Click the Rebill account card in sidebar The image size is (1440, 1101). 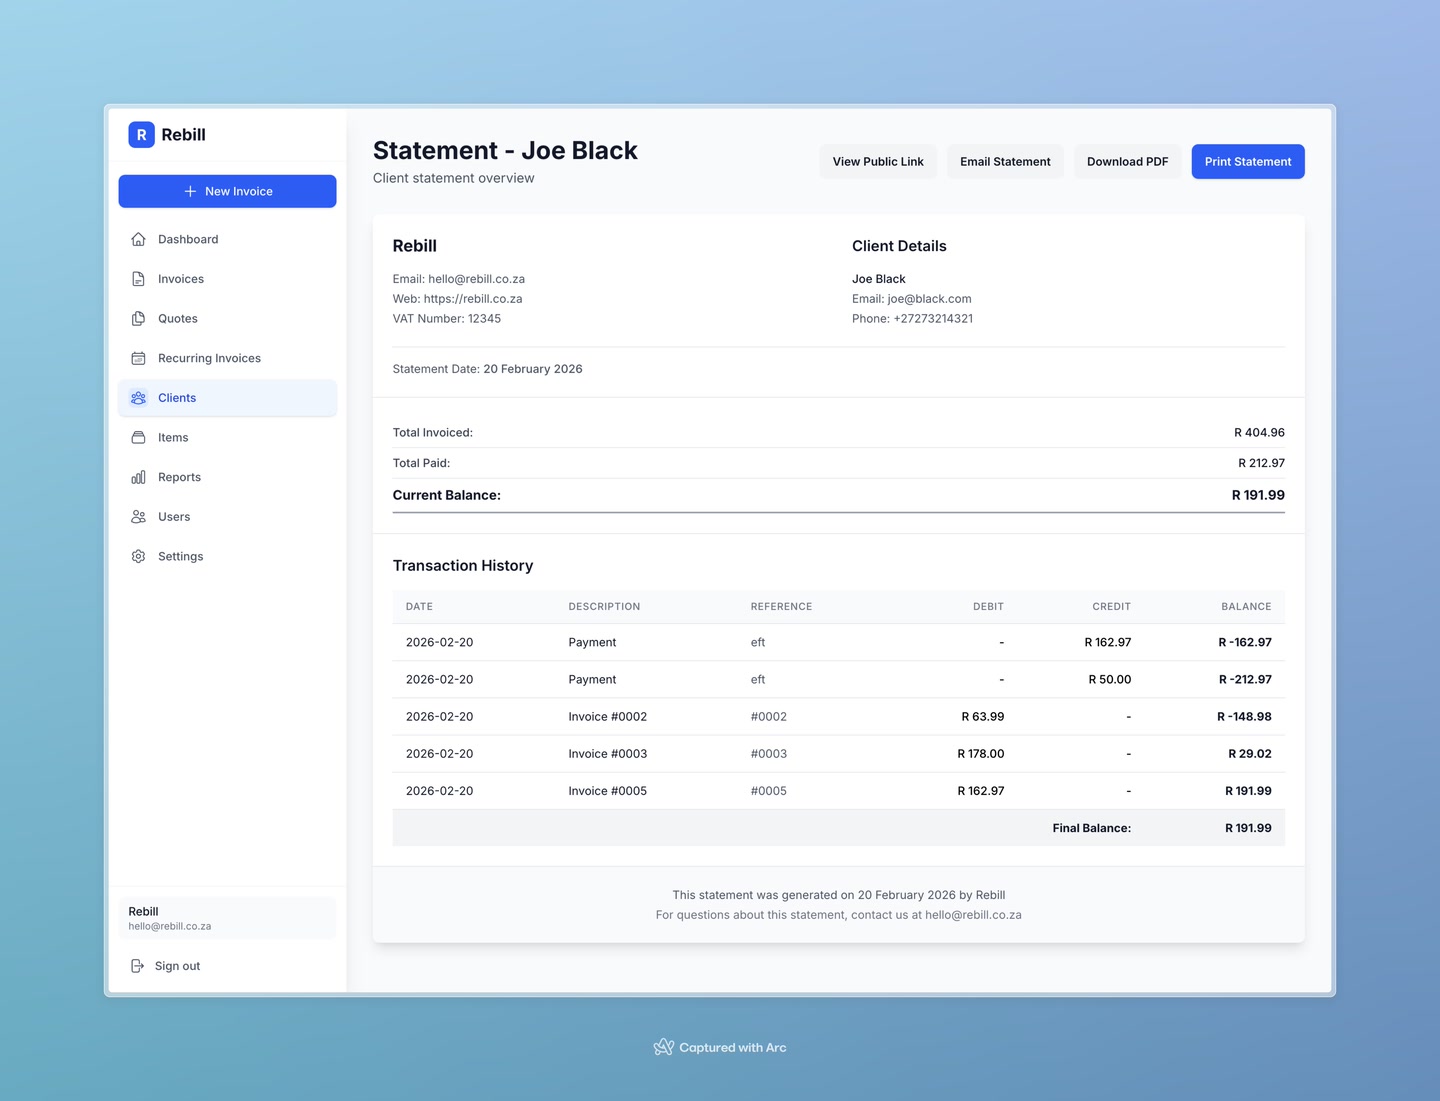pyautogui.click(x=227, y=918)
